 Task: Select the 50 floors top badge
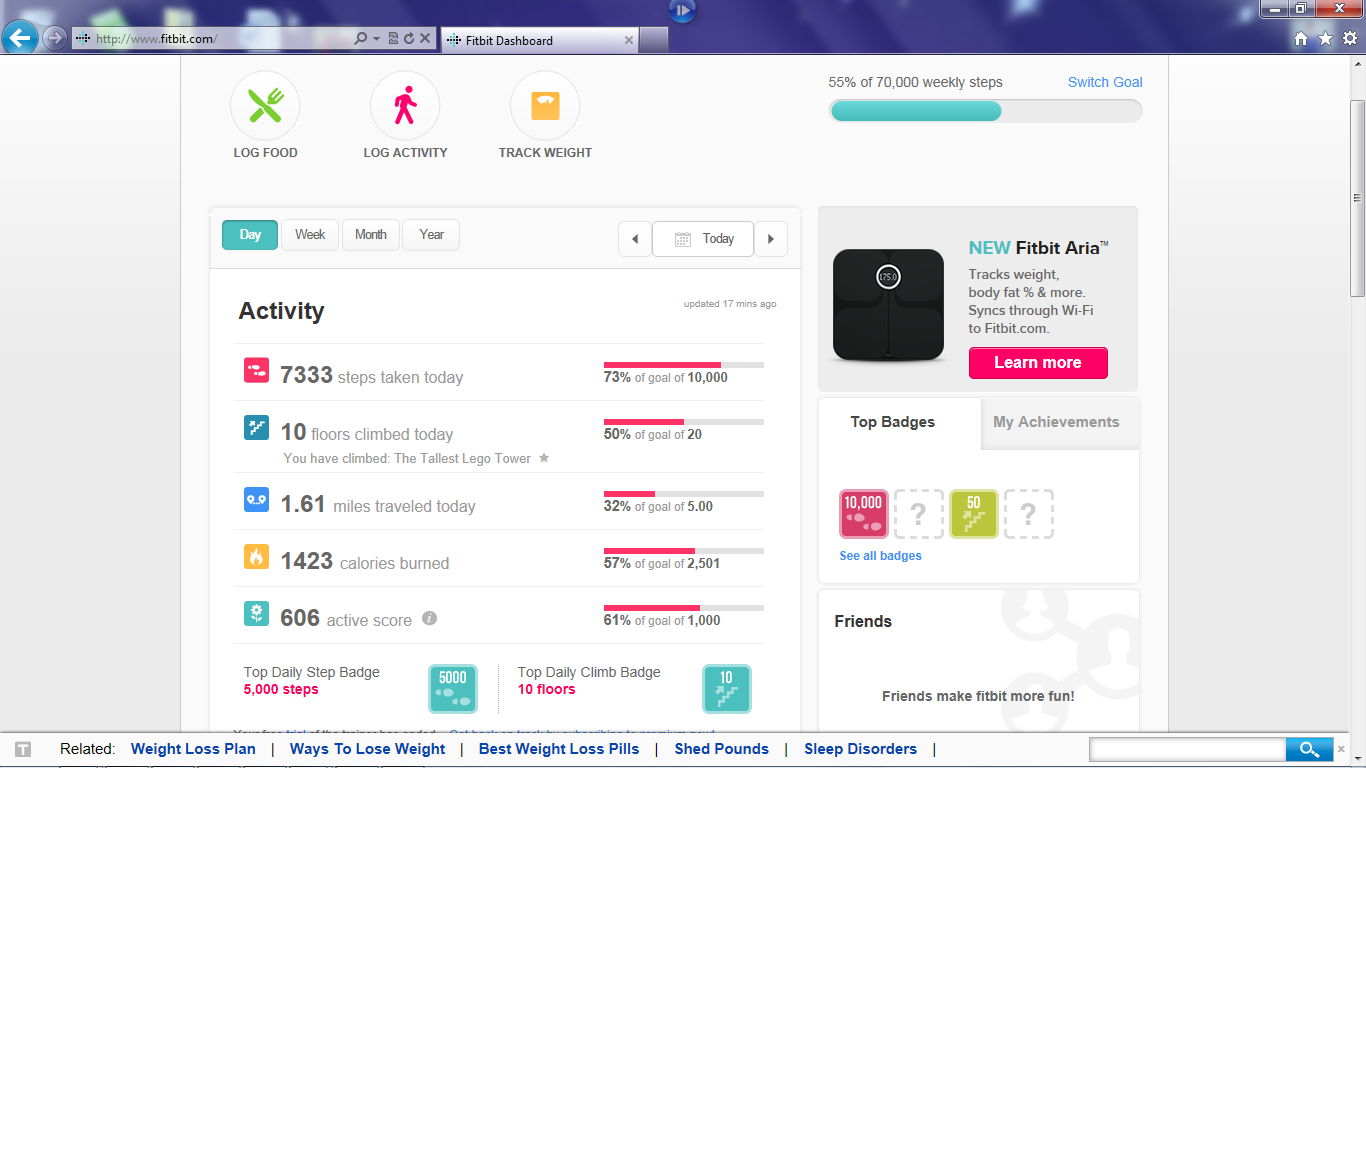(x=974, y=514)
